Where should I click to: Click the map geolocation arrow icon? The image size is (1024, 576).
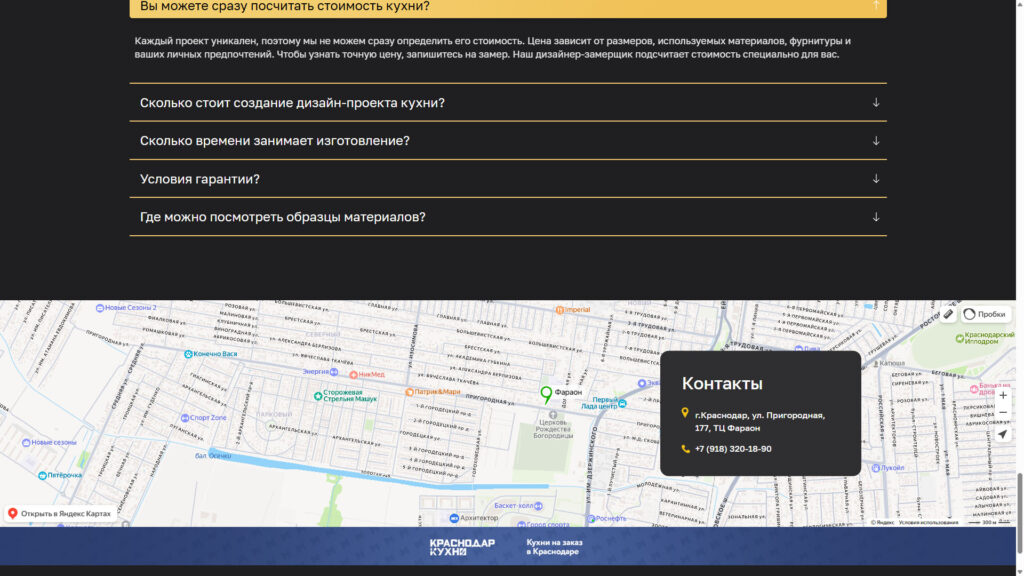(1002, 435)
